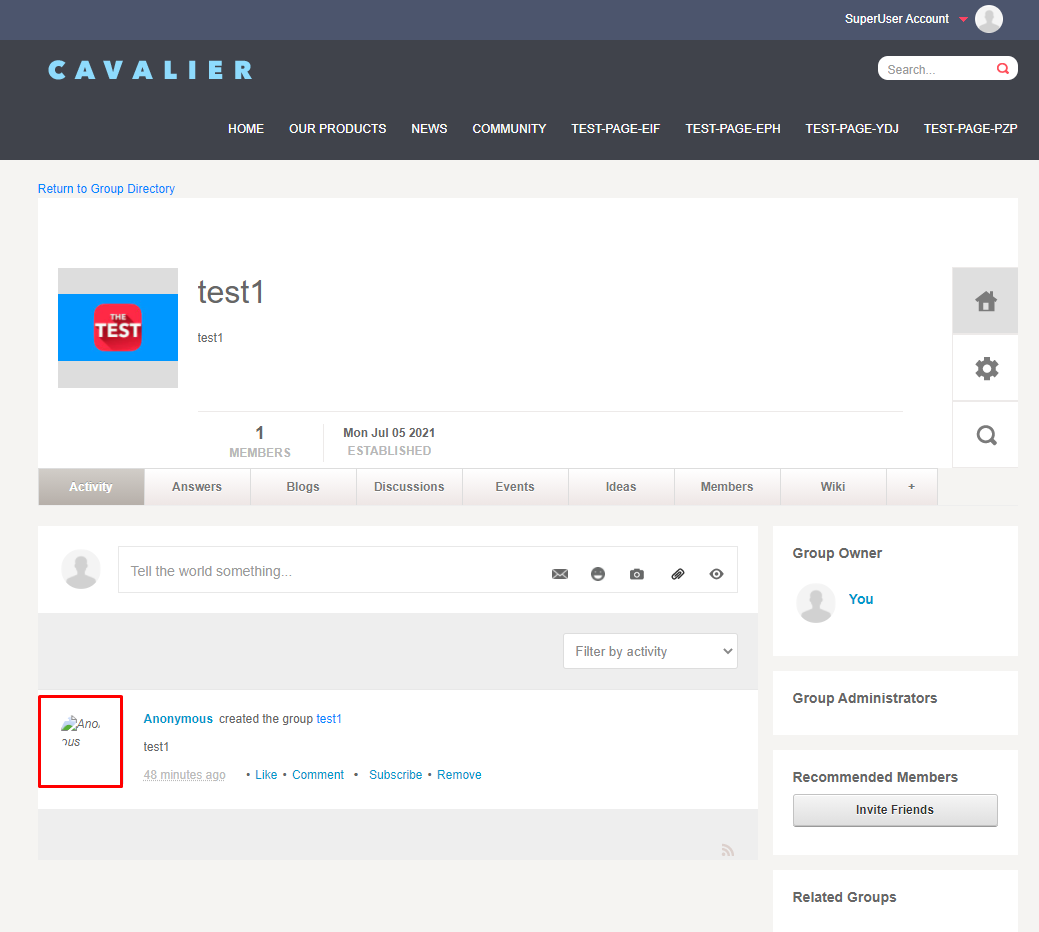Switch to the Discussions tab
1039x932 pixels.
[409, 486]
